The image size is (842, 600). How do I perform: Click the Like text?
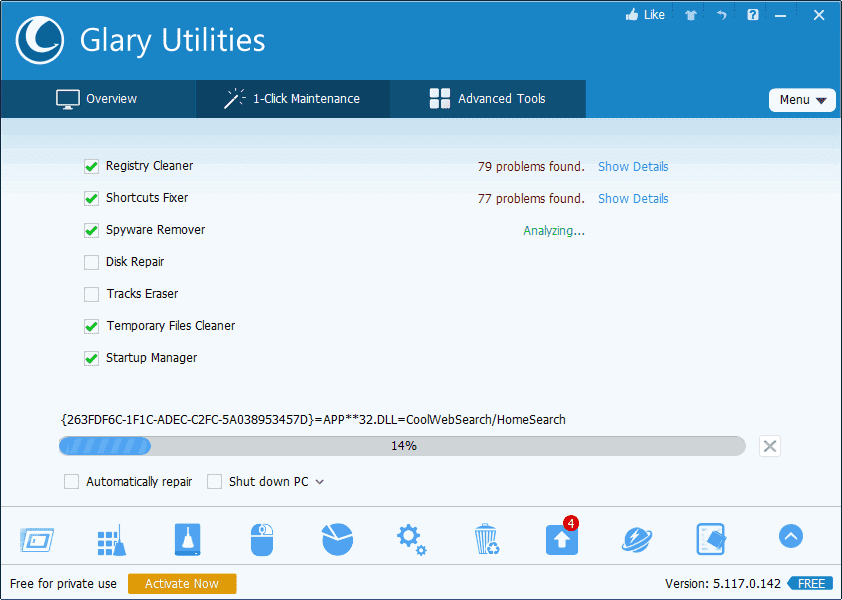(654, 15)
